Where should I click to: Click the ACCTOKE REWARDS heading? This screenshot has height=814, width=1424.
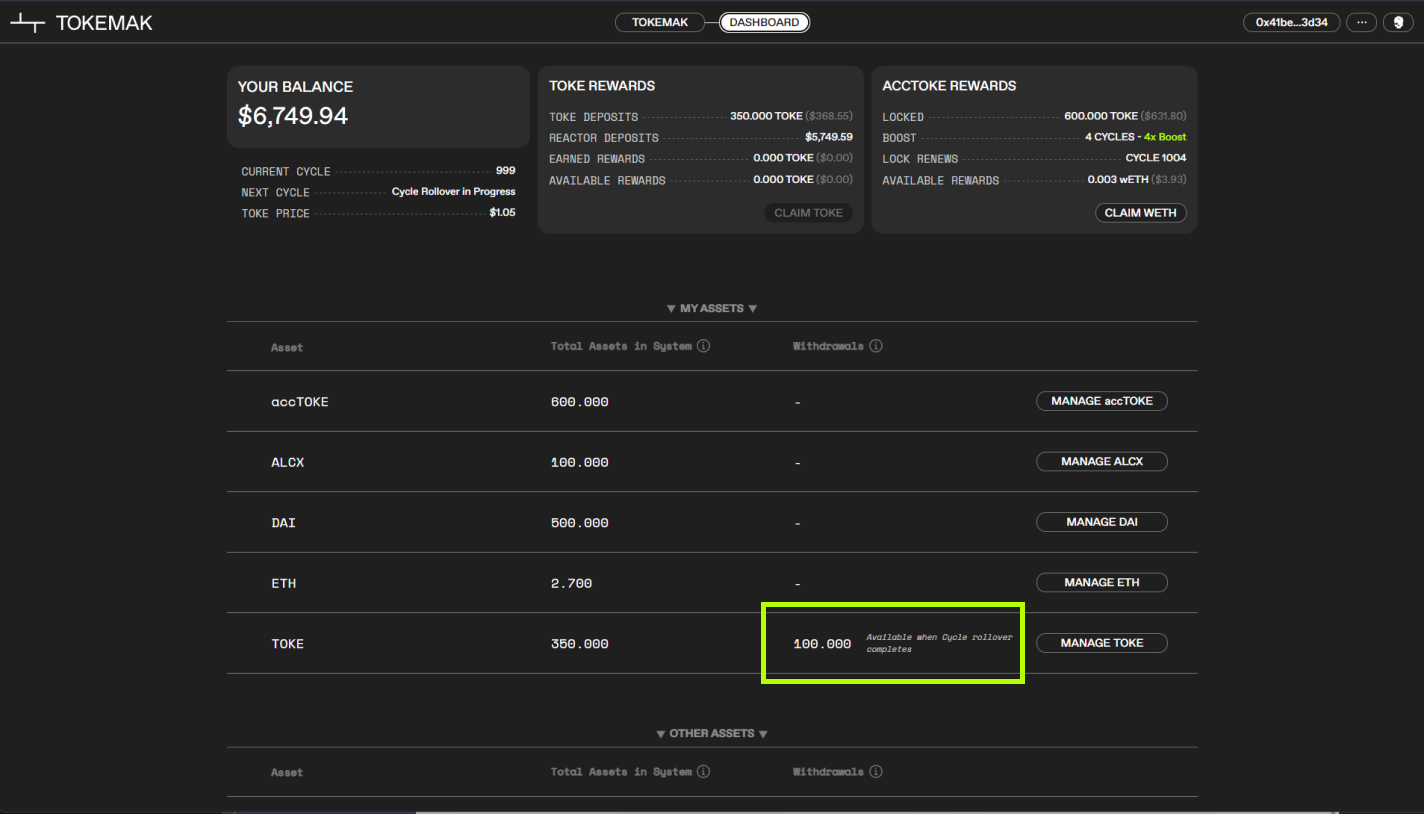(x=949, y=86)
